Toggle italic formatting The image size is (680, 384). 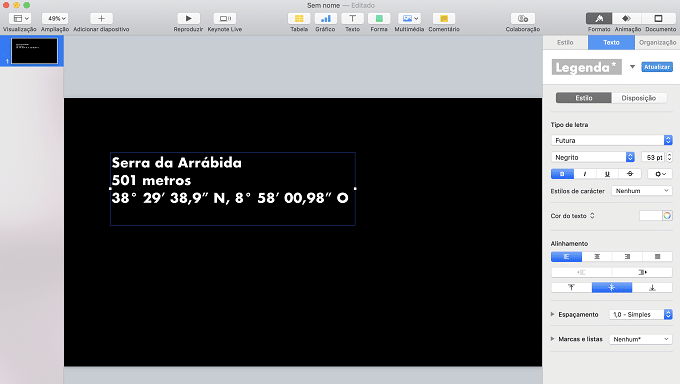tap(585, 174)
